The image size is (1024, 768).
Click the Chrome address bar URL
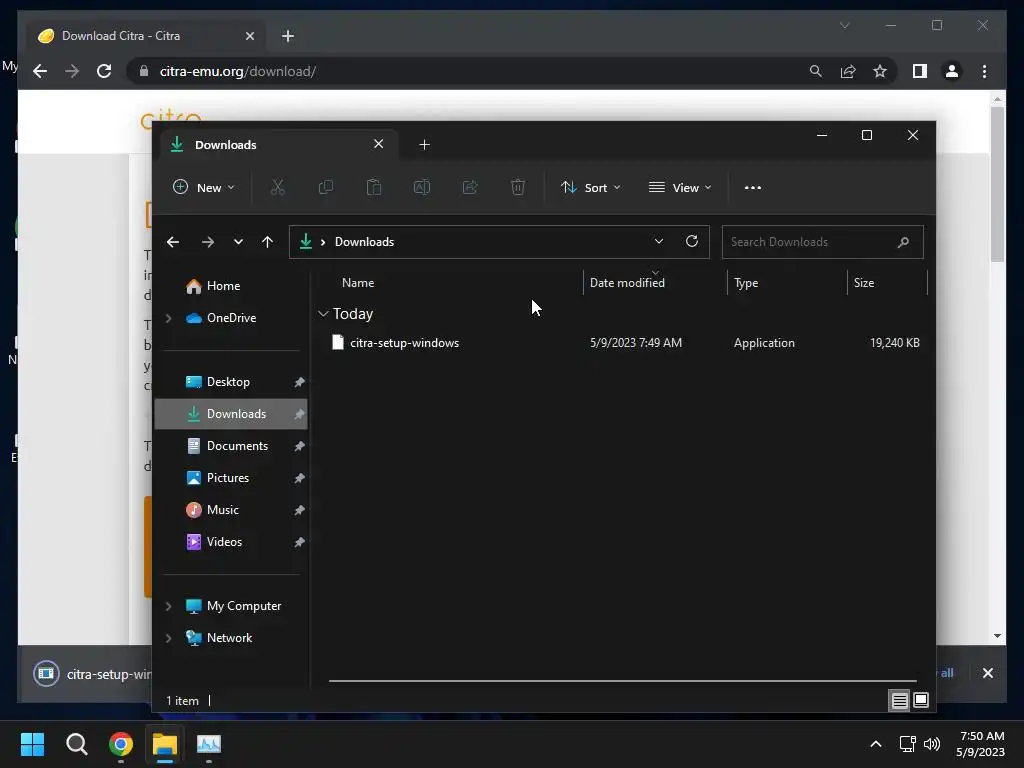point(238,71)
